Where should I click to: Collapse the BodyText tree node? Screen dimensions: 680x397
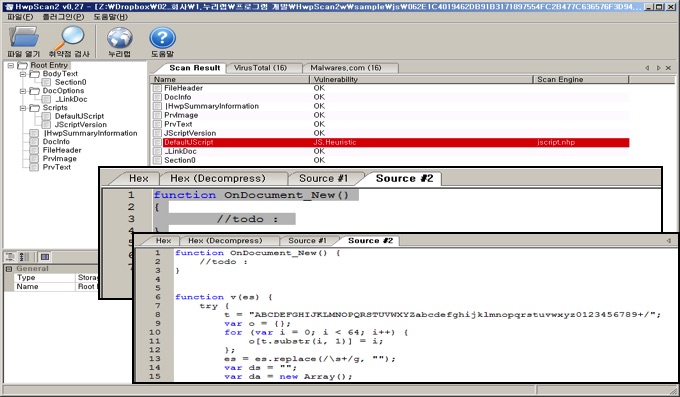coord(23,74)
